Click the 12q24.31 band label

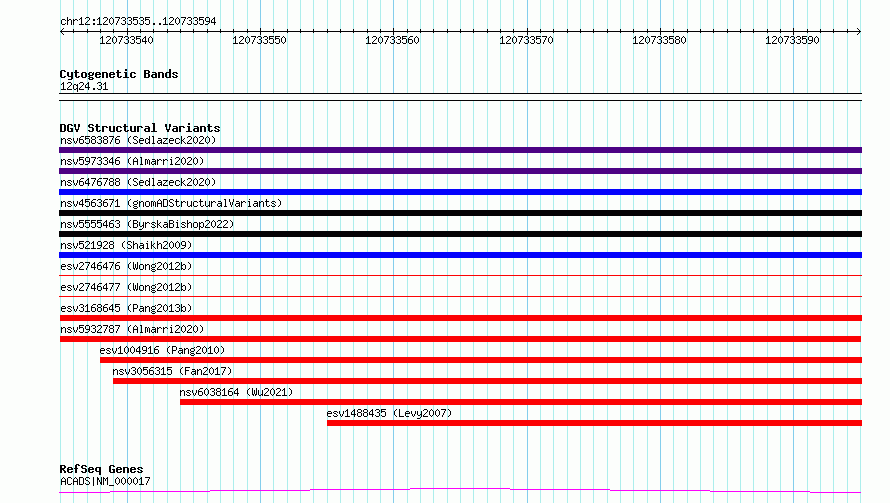click(84, 87)
